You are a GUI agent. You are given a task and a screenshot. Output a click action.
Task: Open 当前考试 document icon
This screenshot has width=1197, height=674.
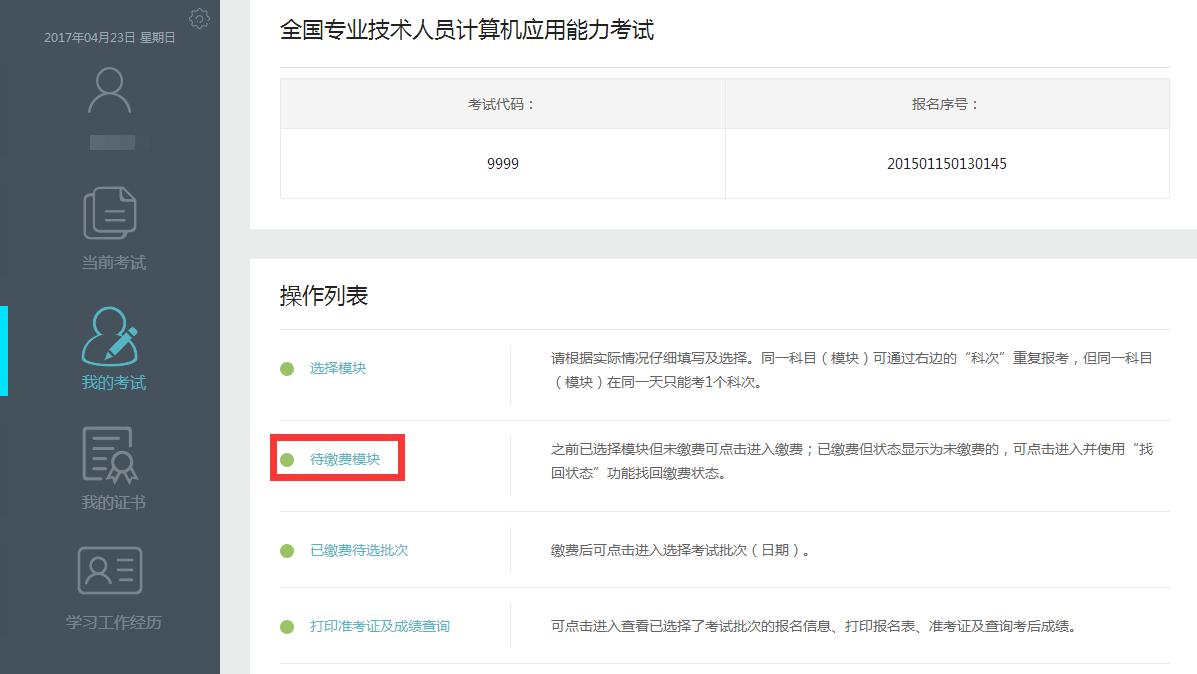click(x=110, y=212)
